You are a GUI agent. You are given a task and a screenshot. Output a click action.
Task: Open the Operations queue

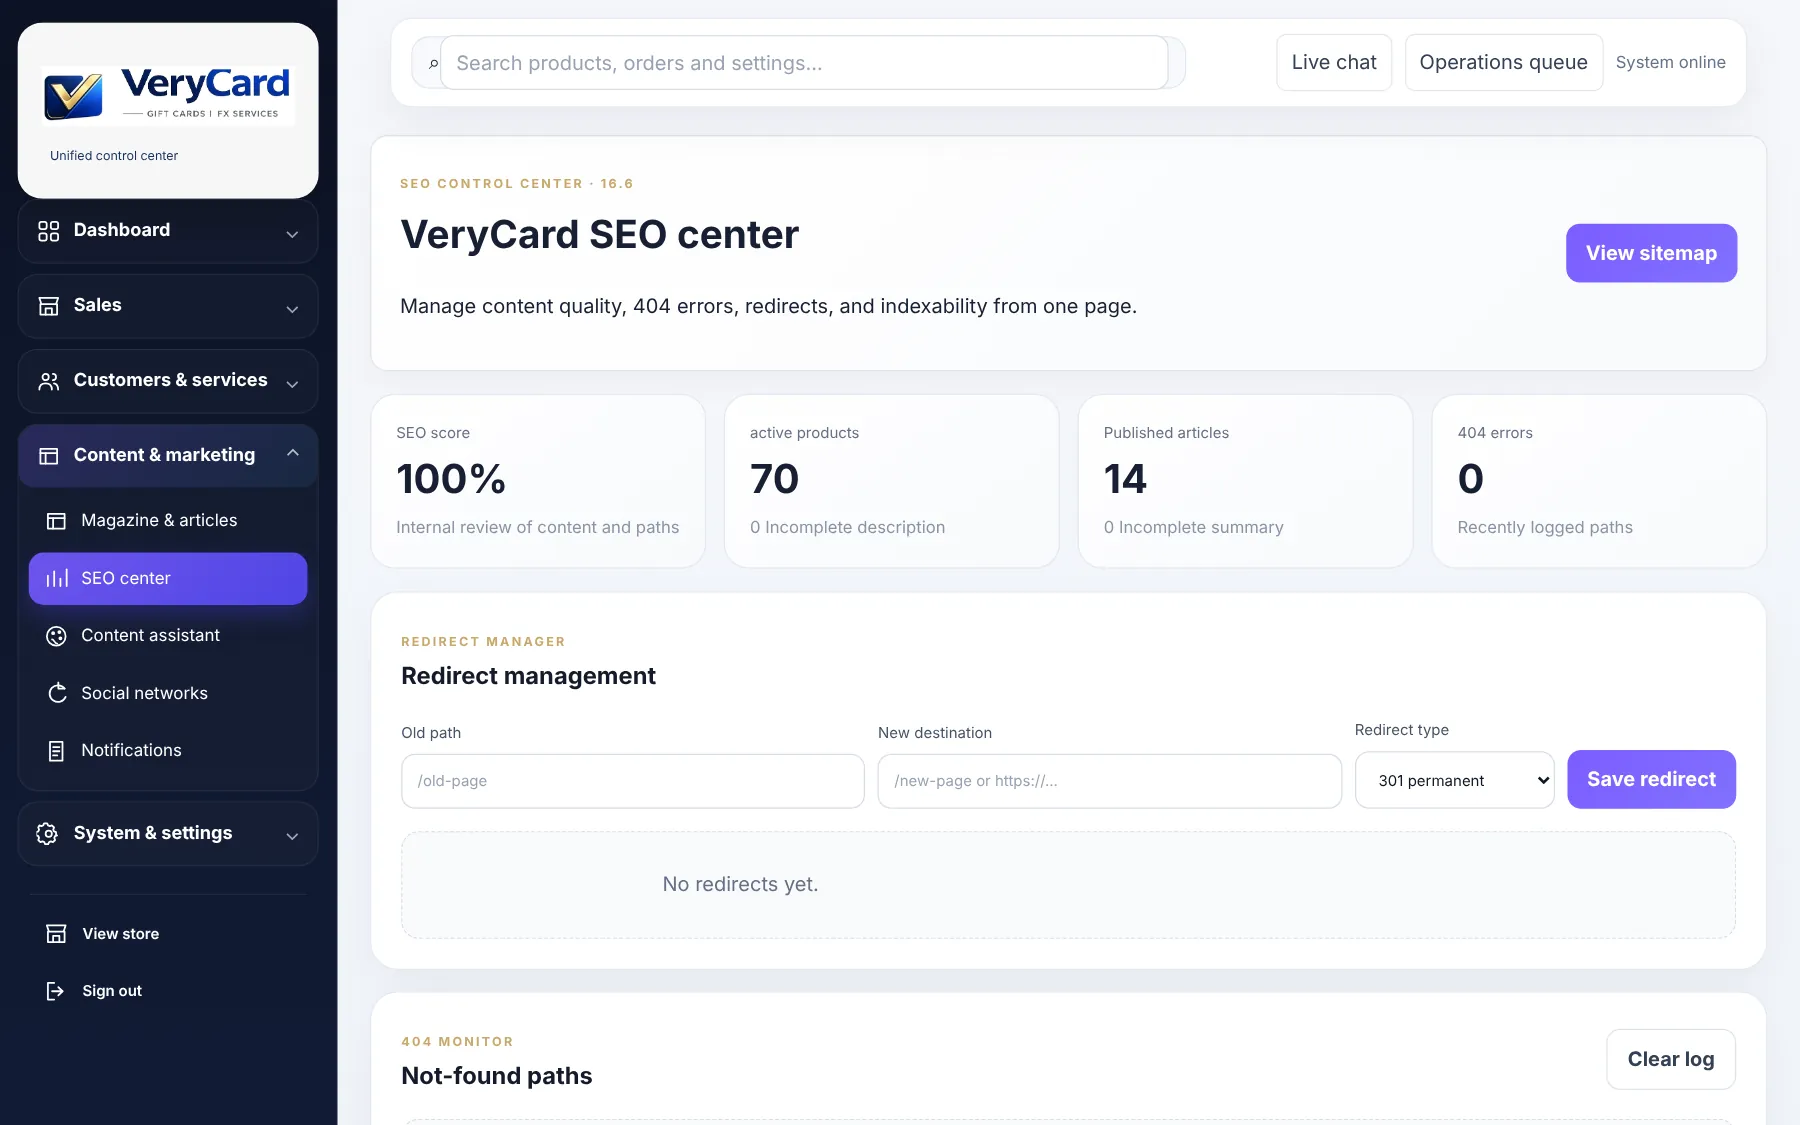click(x=1503, y=62)
